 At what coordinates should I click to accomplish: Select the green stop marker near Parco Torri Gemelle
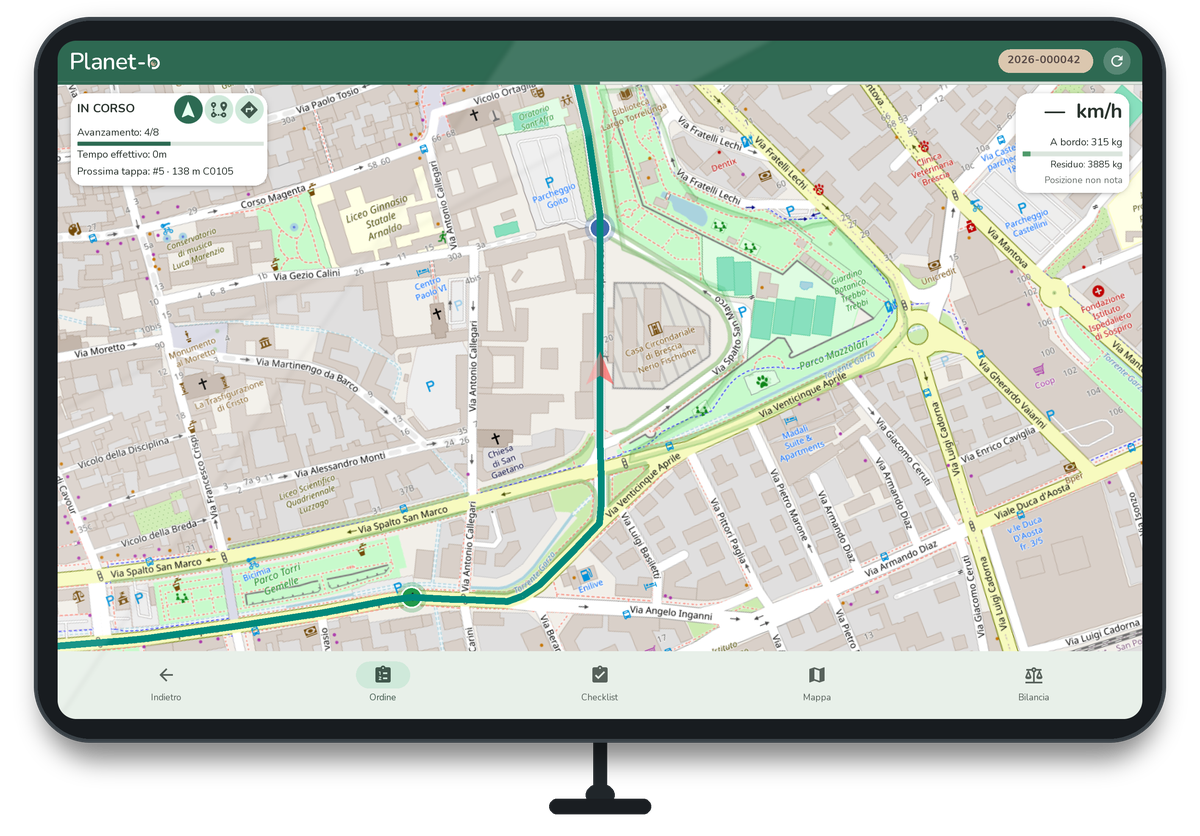(x=411, y=599)
